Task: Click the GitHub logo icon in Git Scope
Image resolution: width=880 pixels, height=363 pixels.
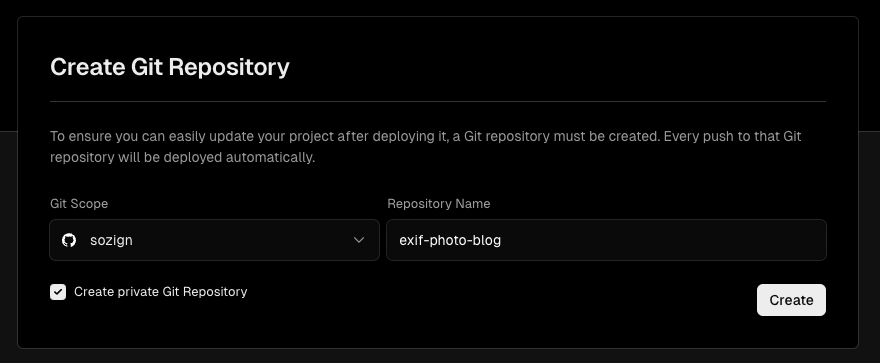Action: coord(69,240)
